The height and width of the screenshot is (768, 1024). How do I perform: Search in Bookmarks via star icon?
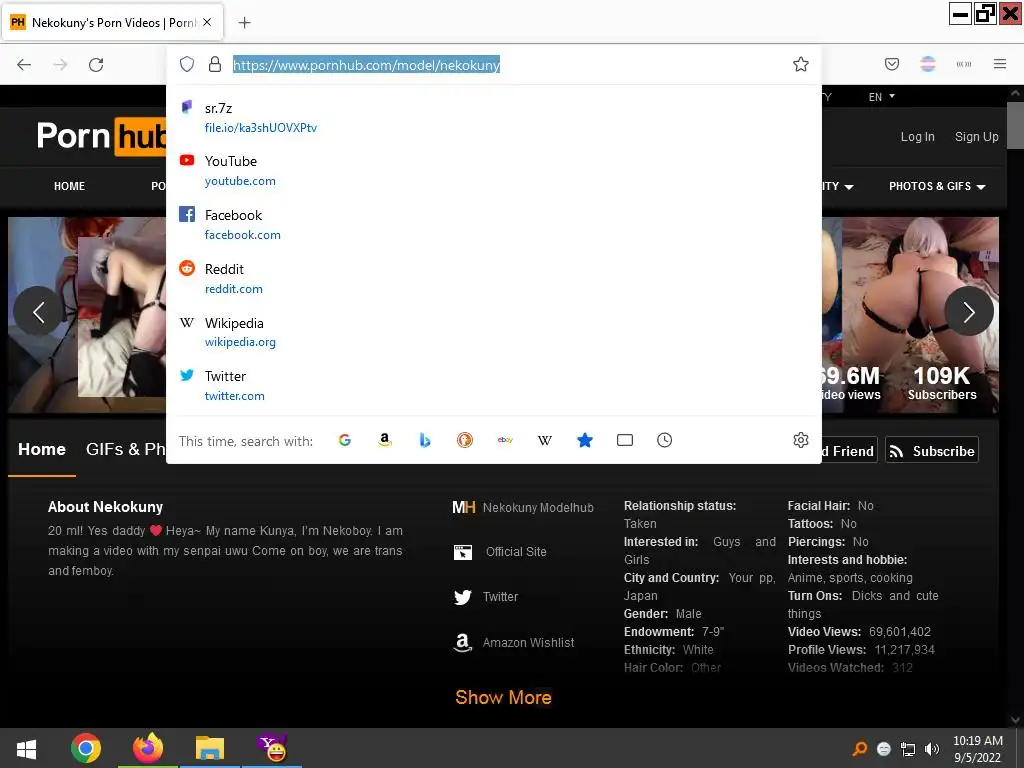(x=584, y=440)
